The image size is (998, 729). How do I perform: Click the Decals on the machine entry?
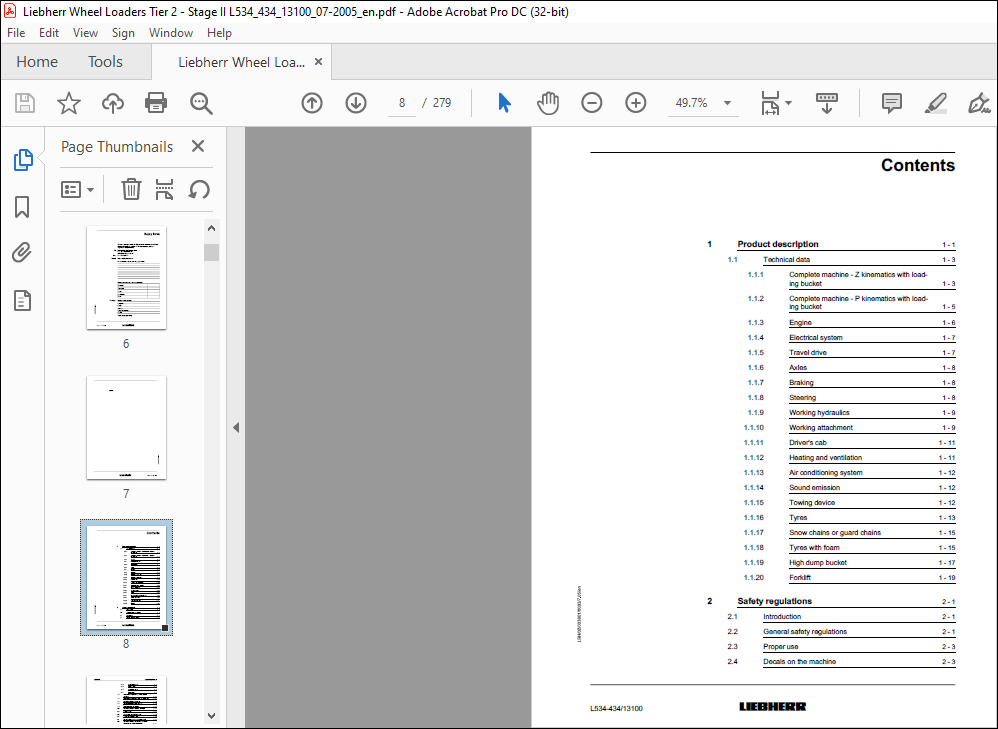799,662
